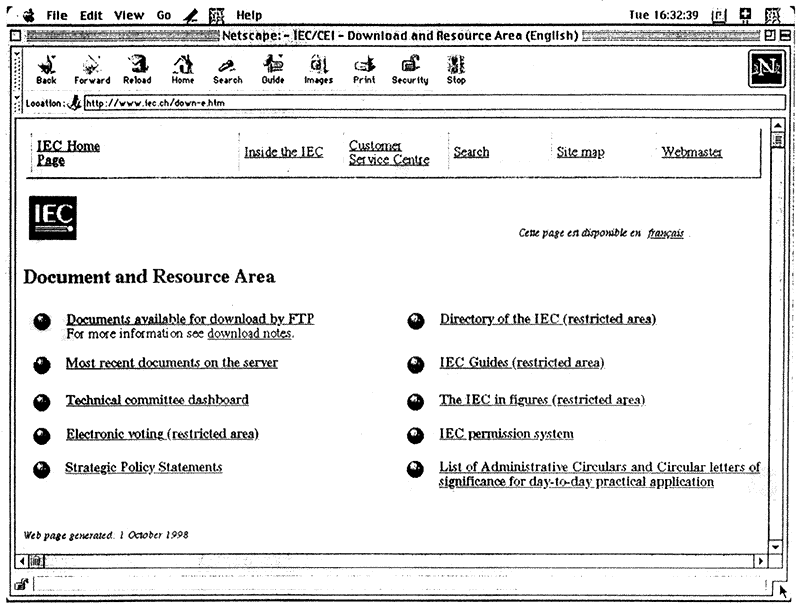800x607 pixels.
Task: Click the menu bar clock display
Action: pyautogui.click(x=663, y=15)
